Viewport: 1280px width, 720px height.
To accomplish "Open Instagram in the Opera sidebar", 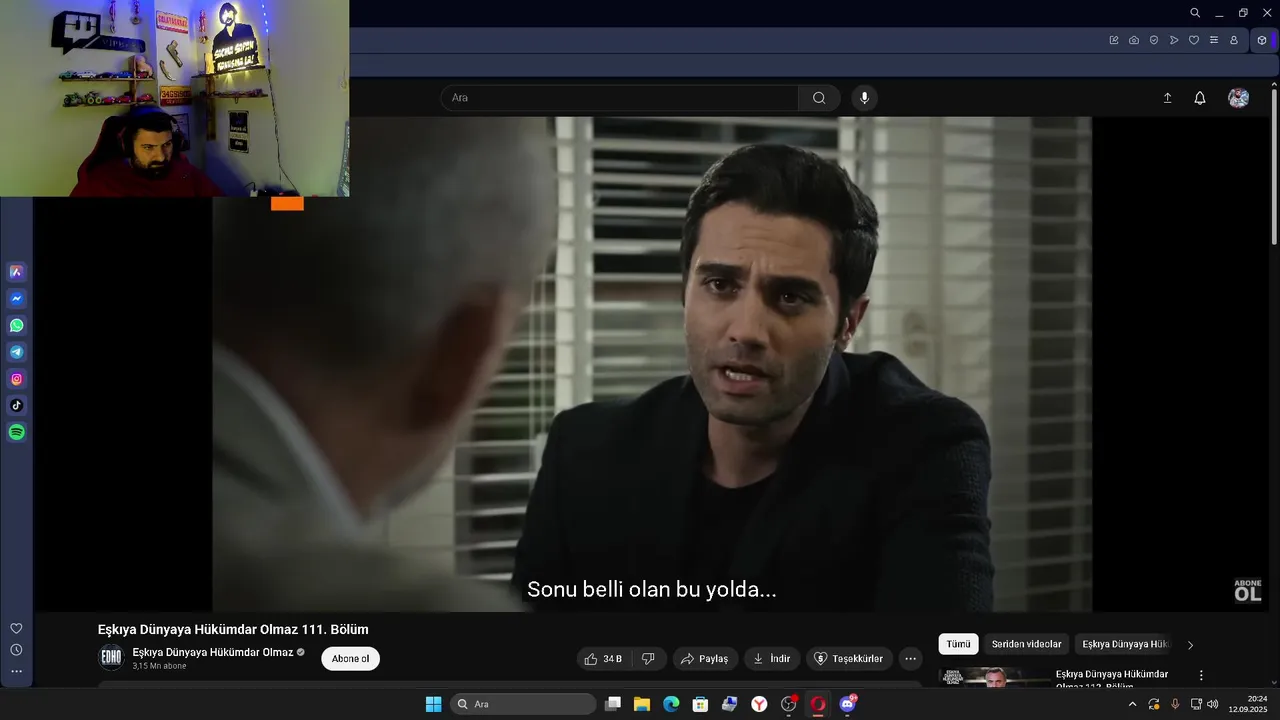I will click(x=16, y=379).
